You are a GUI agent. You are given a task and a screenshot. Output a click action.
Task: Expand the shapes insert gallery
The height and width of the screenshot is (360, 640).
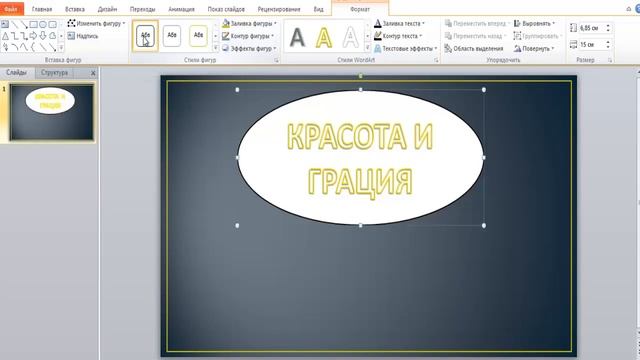click(61, 48)
